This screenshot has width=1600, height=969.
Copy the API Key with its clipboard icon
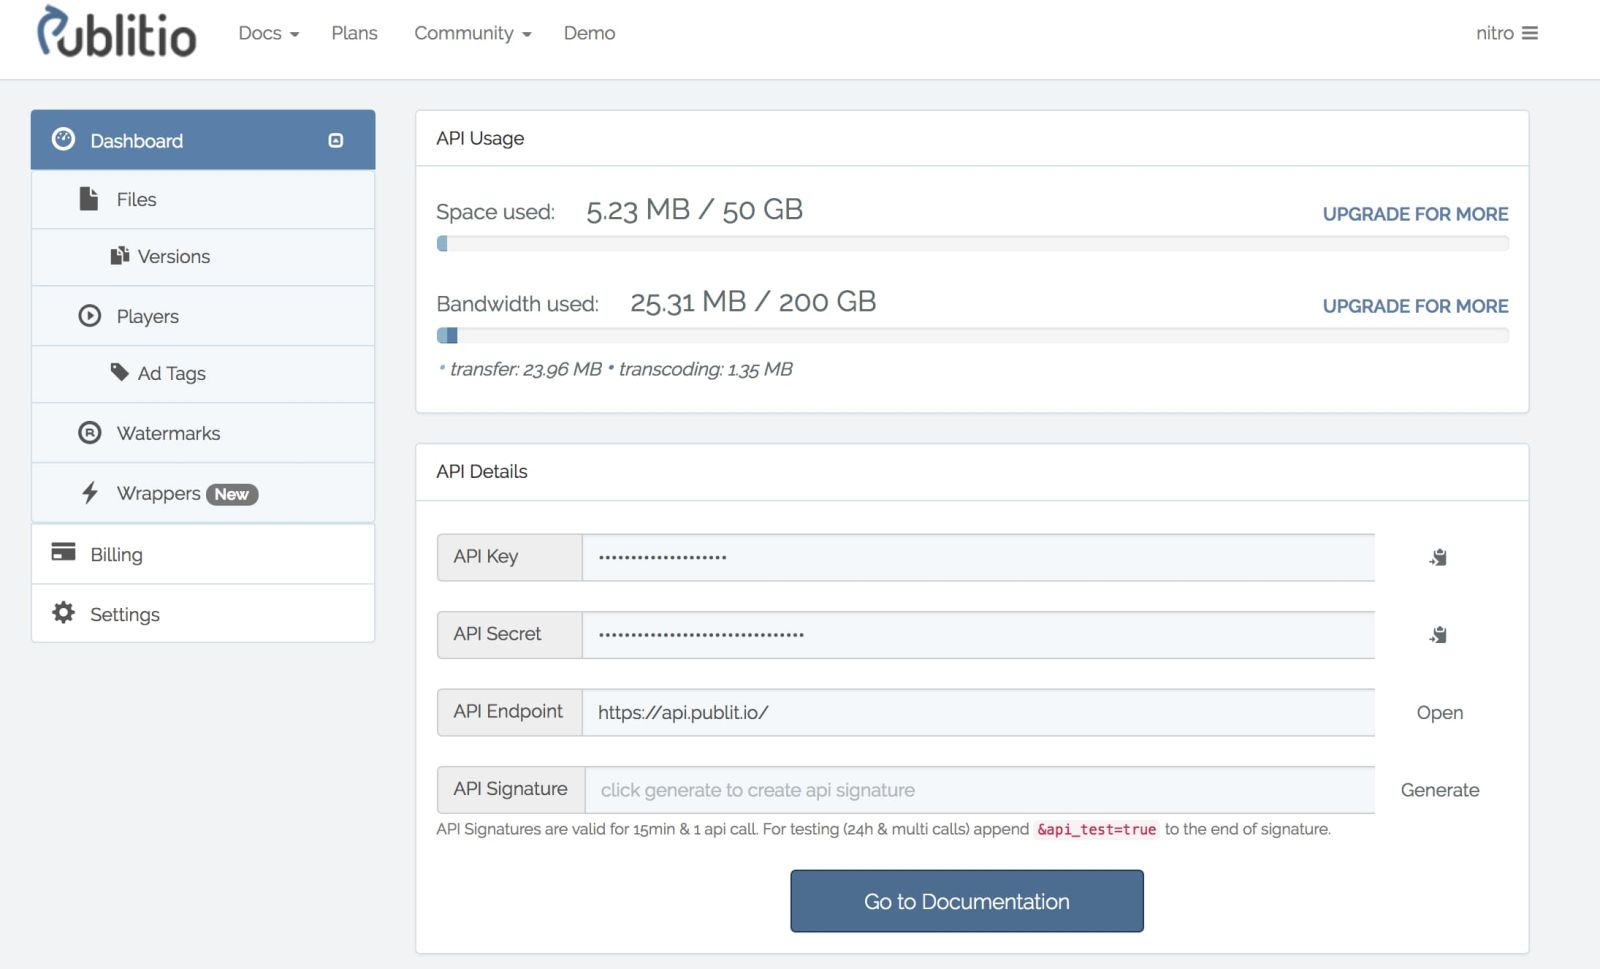[1438, 557]
